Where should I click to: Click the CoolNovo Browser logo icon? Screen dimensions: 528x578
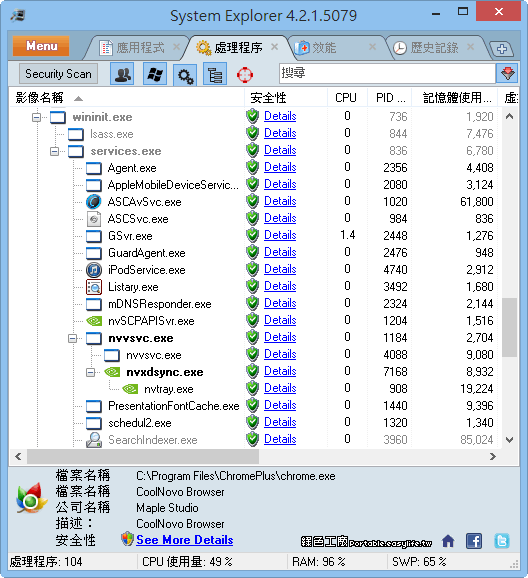click(x=31, y=498)
